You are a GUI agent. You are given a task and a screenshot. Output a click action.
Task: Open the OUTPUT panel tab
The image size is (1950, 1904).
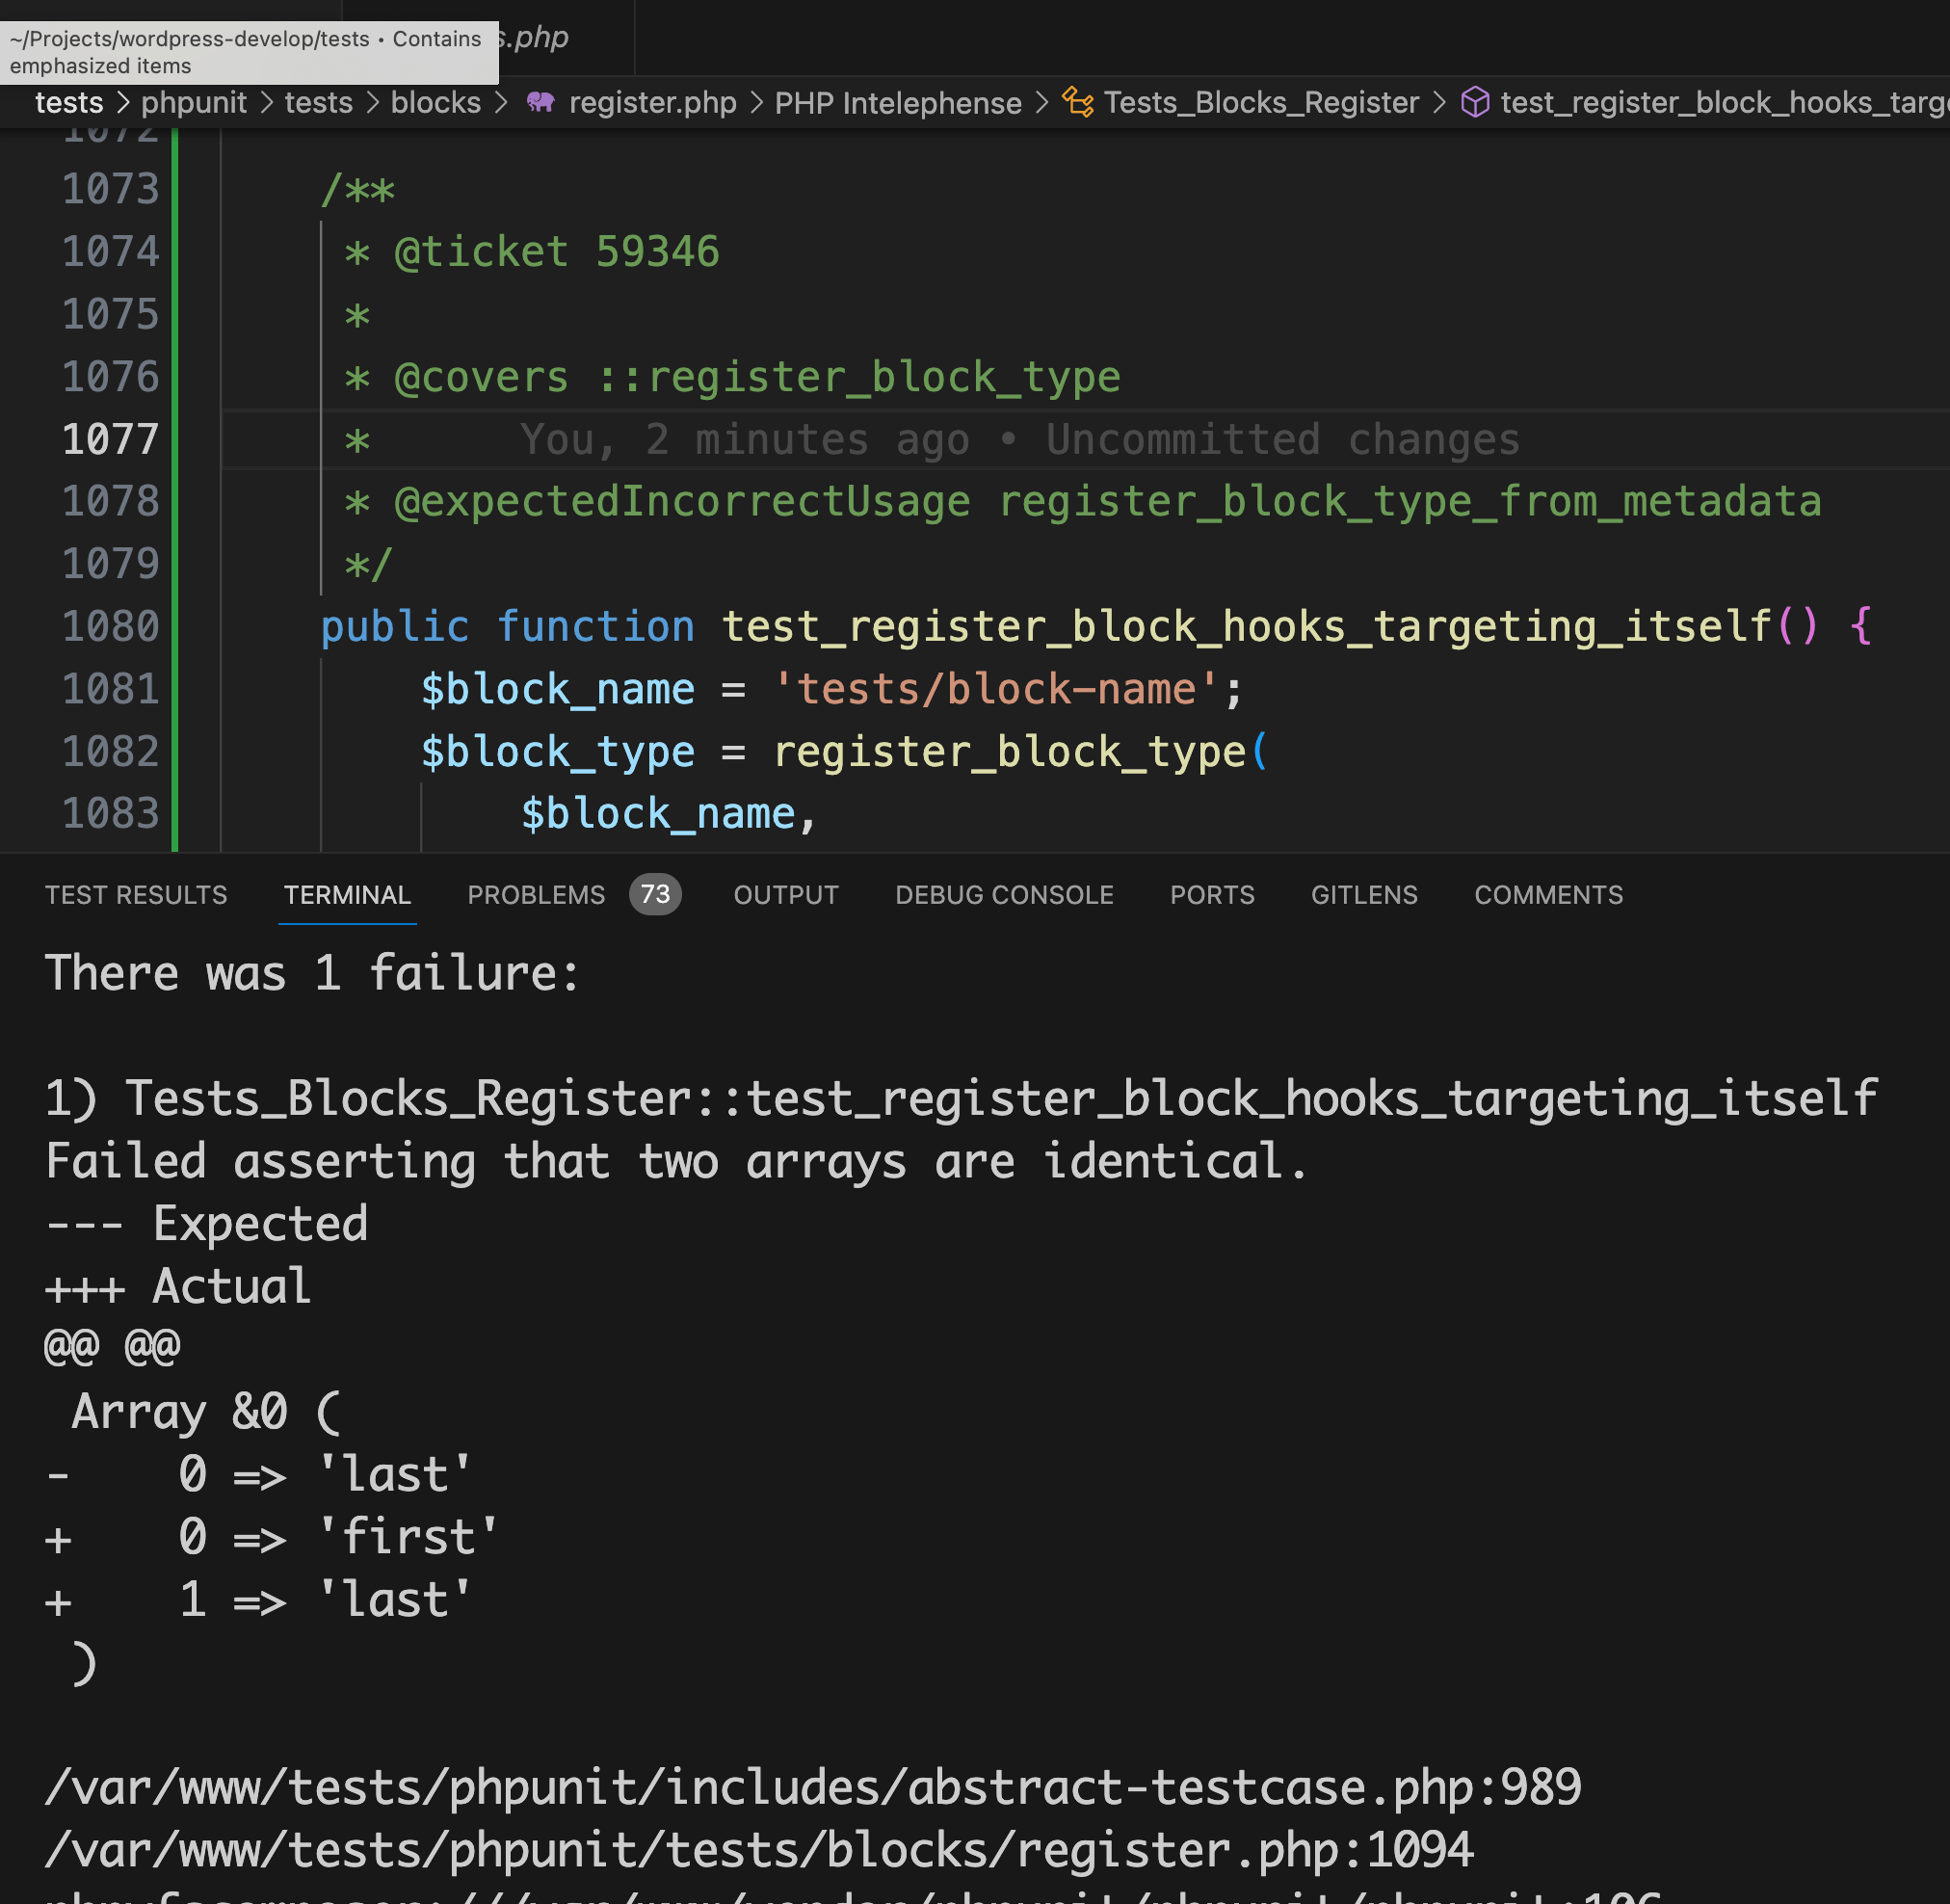(785, 895)
